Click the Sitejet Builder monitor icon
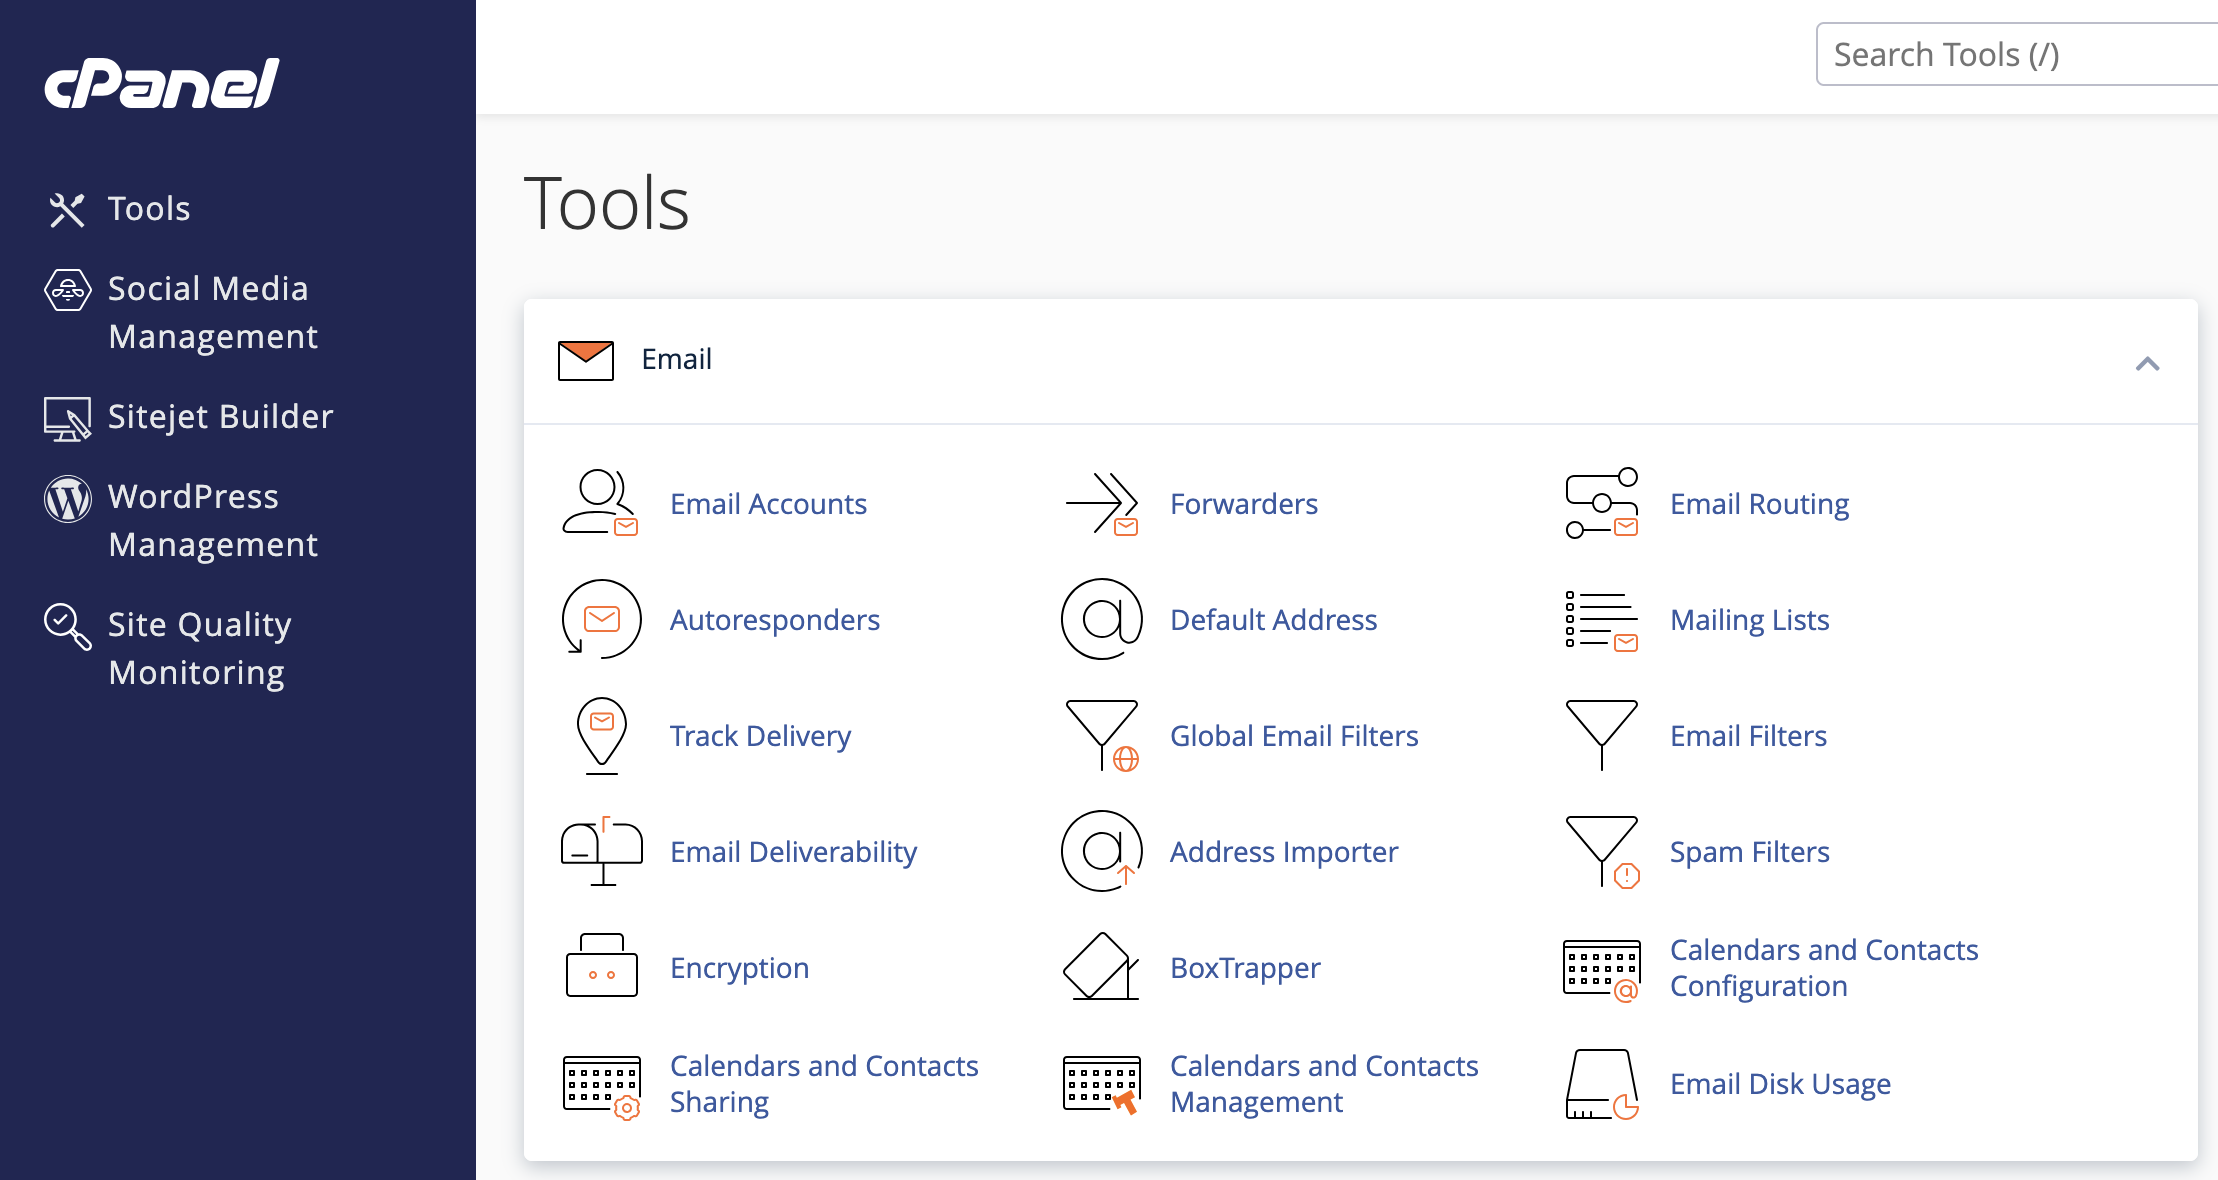 coord(67,419)
